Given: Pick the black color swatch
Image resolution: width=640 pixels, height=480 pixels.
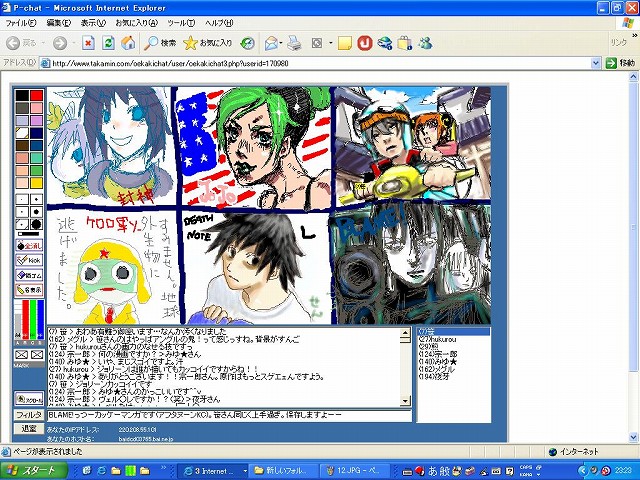Looking at the screenshot, I should tap(22, 96).
